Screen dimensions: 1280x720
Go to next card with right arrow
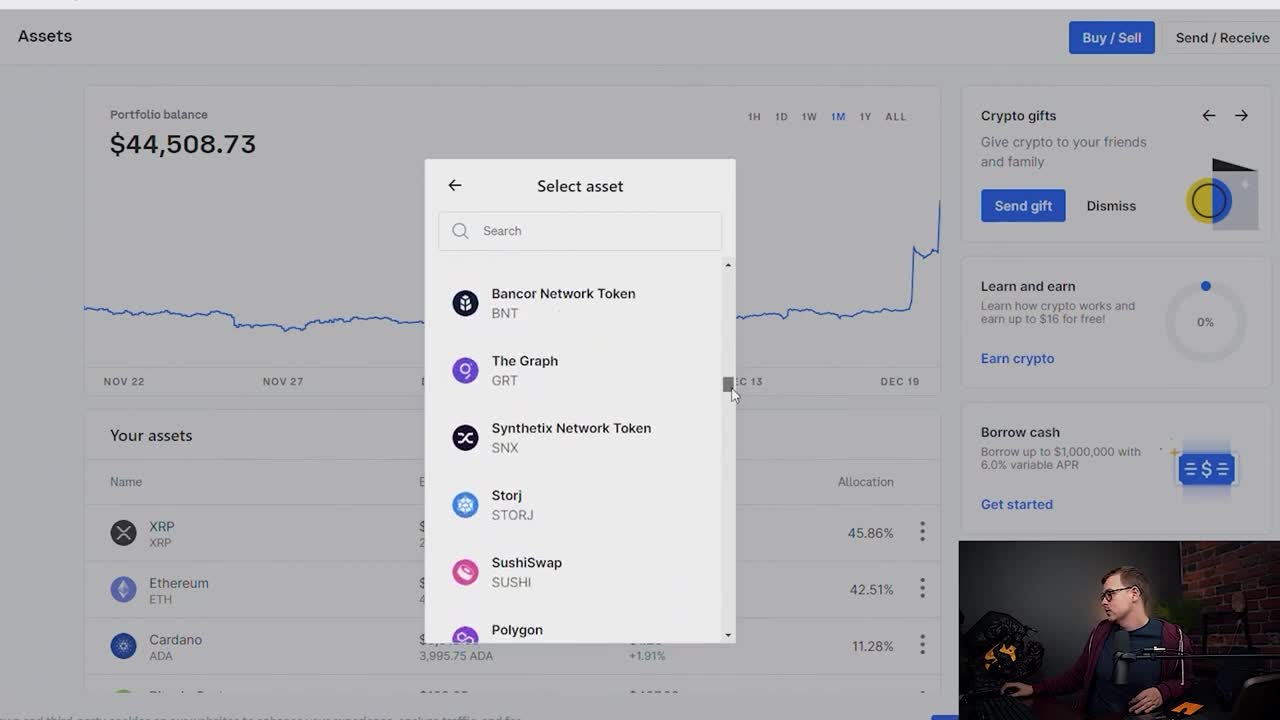coord(1241,116)
